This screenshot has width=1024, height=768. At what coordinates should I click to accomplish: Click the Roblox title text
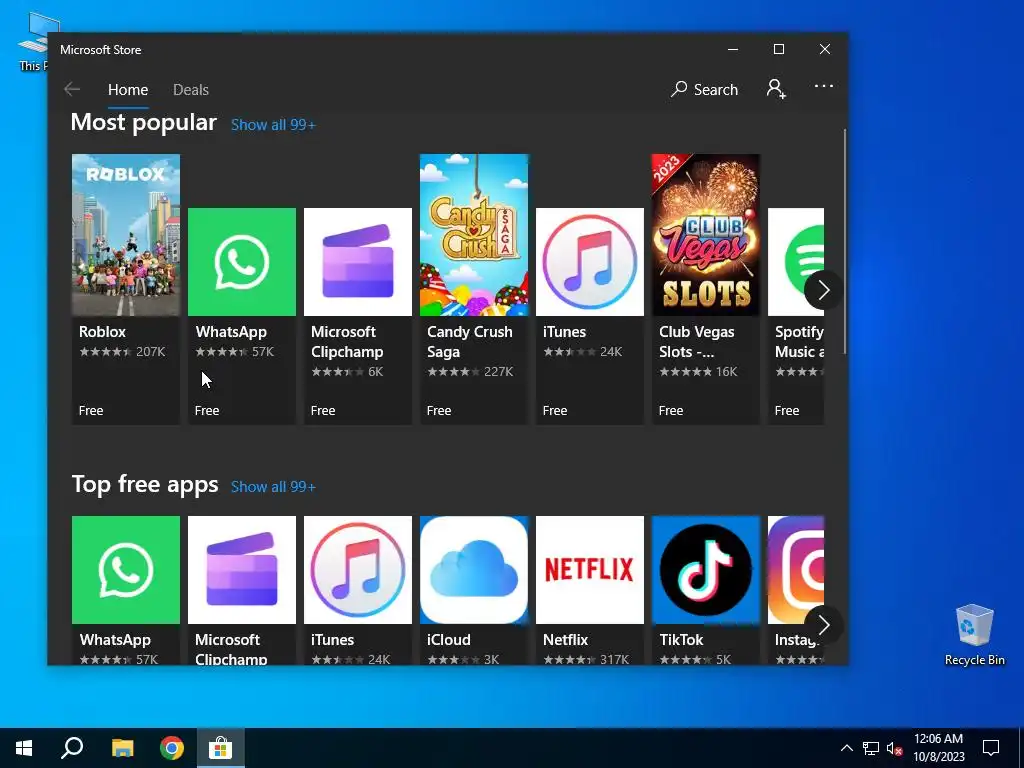pyautogui.click(x=103, y=332)
